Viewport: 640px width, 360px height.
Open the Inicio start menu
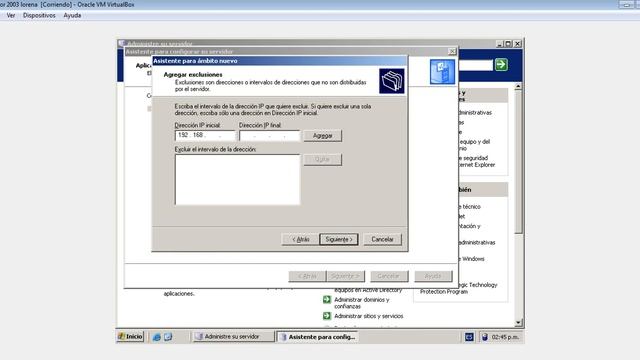130,337
